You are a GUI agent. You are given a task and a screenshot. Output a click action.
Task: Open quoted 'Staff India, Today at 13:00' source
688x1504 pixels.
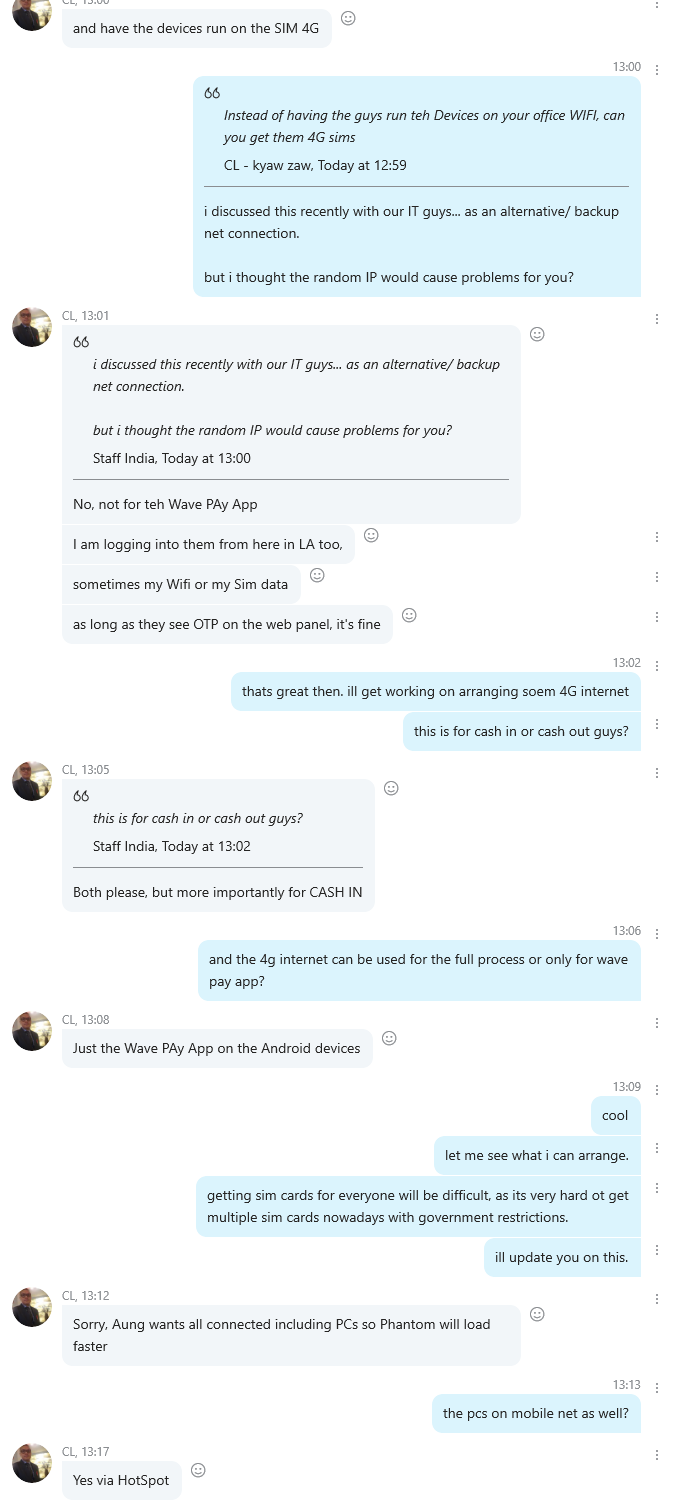[x=172, y=458]
